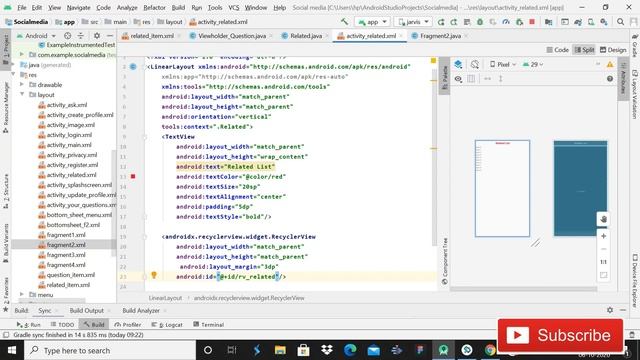The height and width of the screenshot is (360, 640).
Task: Zoom in preview with plus button
Action: tap(603, 236)
